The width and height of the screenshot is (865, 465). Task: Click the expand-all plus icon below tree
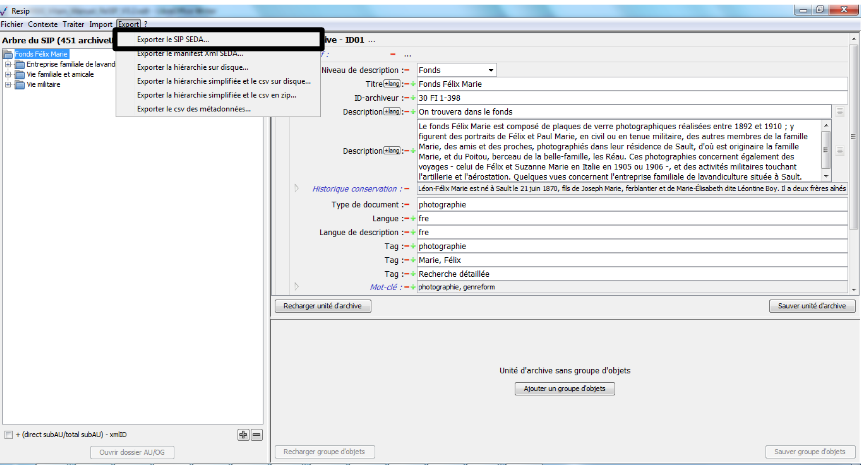click(243, 435)
